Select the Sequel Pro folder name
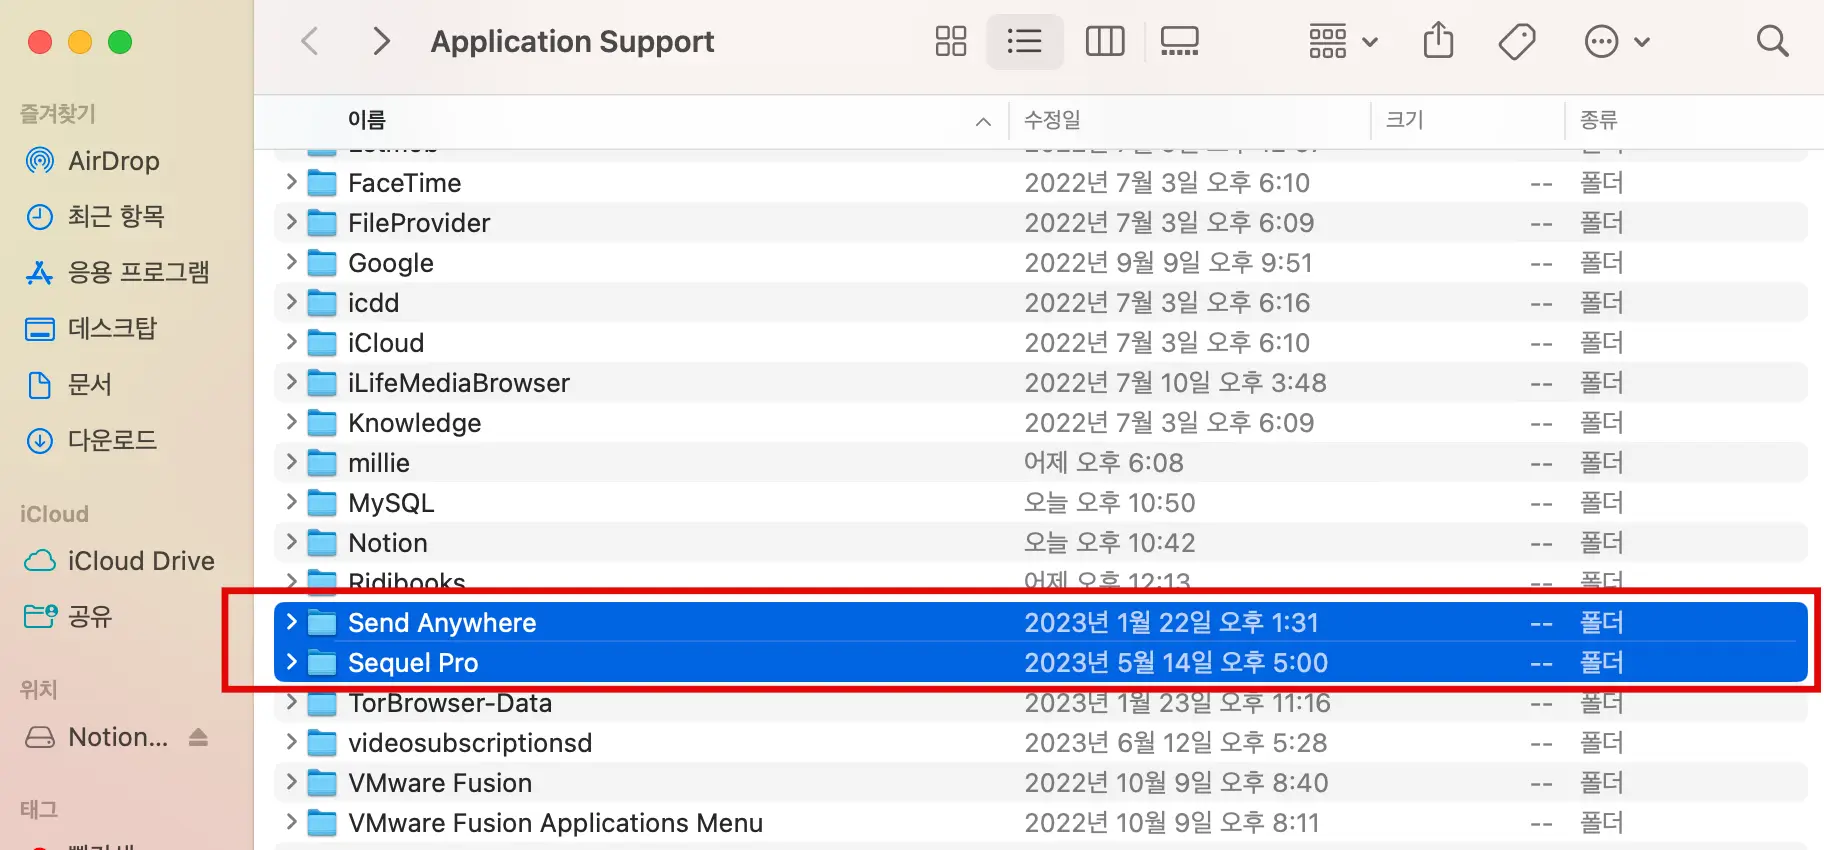This screenshot has width=1824, height=850. click(413, 663)
